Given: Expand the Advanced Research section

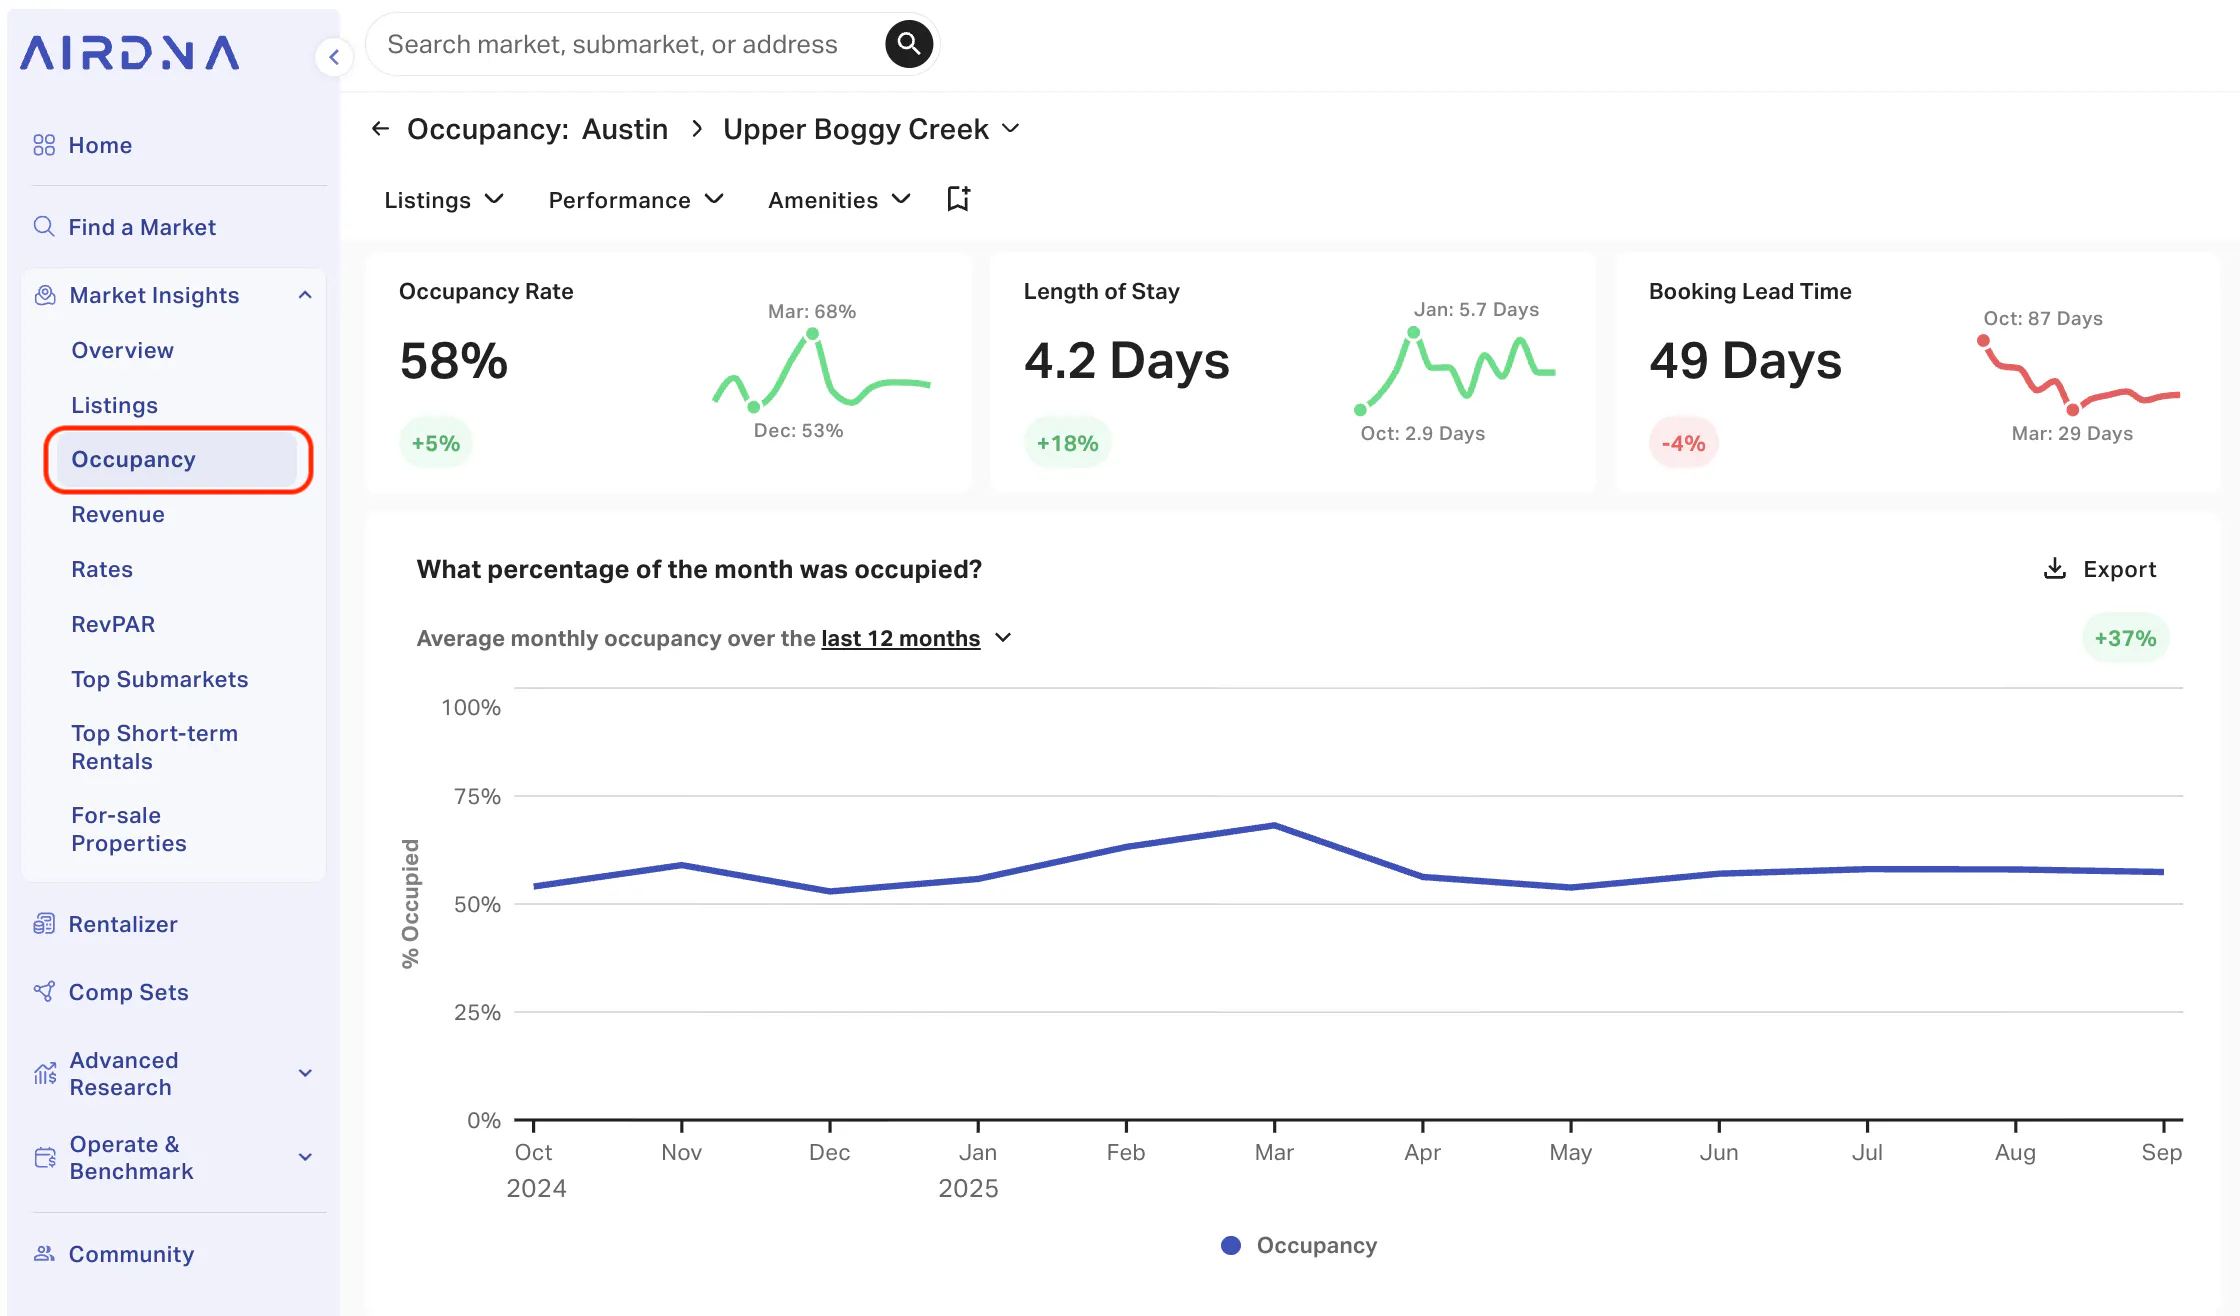Looking at the screenshot, I should pos(305,1073).
